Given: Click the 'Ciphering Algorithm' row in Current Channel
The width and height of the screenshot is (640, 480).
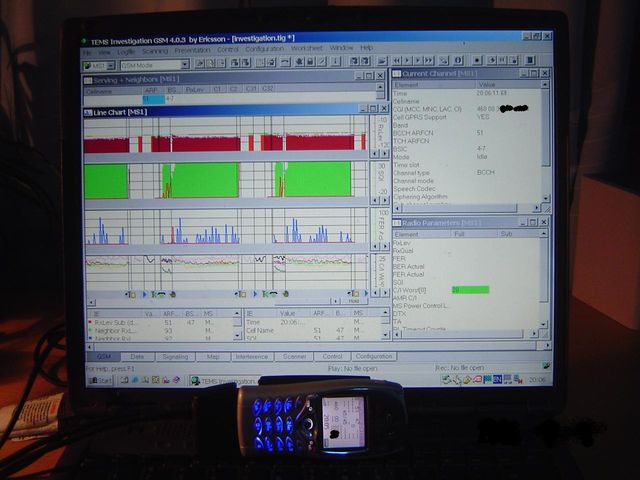Looking at the screenshot, I should coord(467,197).
